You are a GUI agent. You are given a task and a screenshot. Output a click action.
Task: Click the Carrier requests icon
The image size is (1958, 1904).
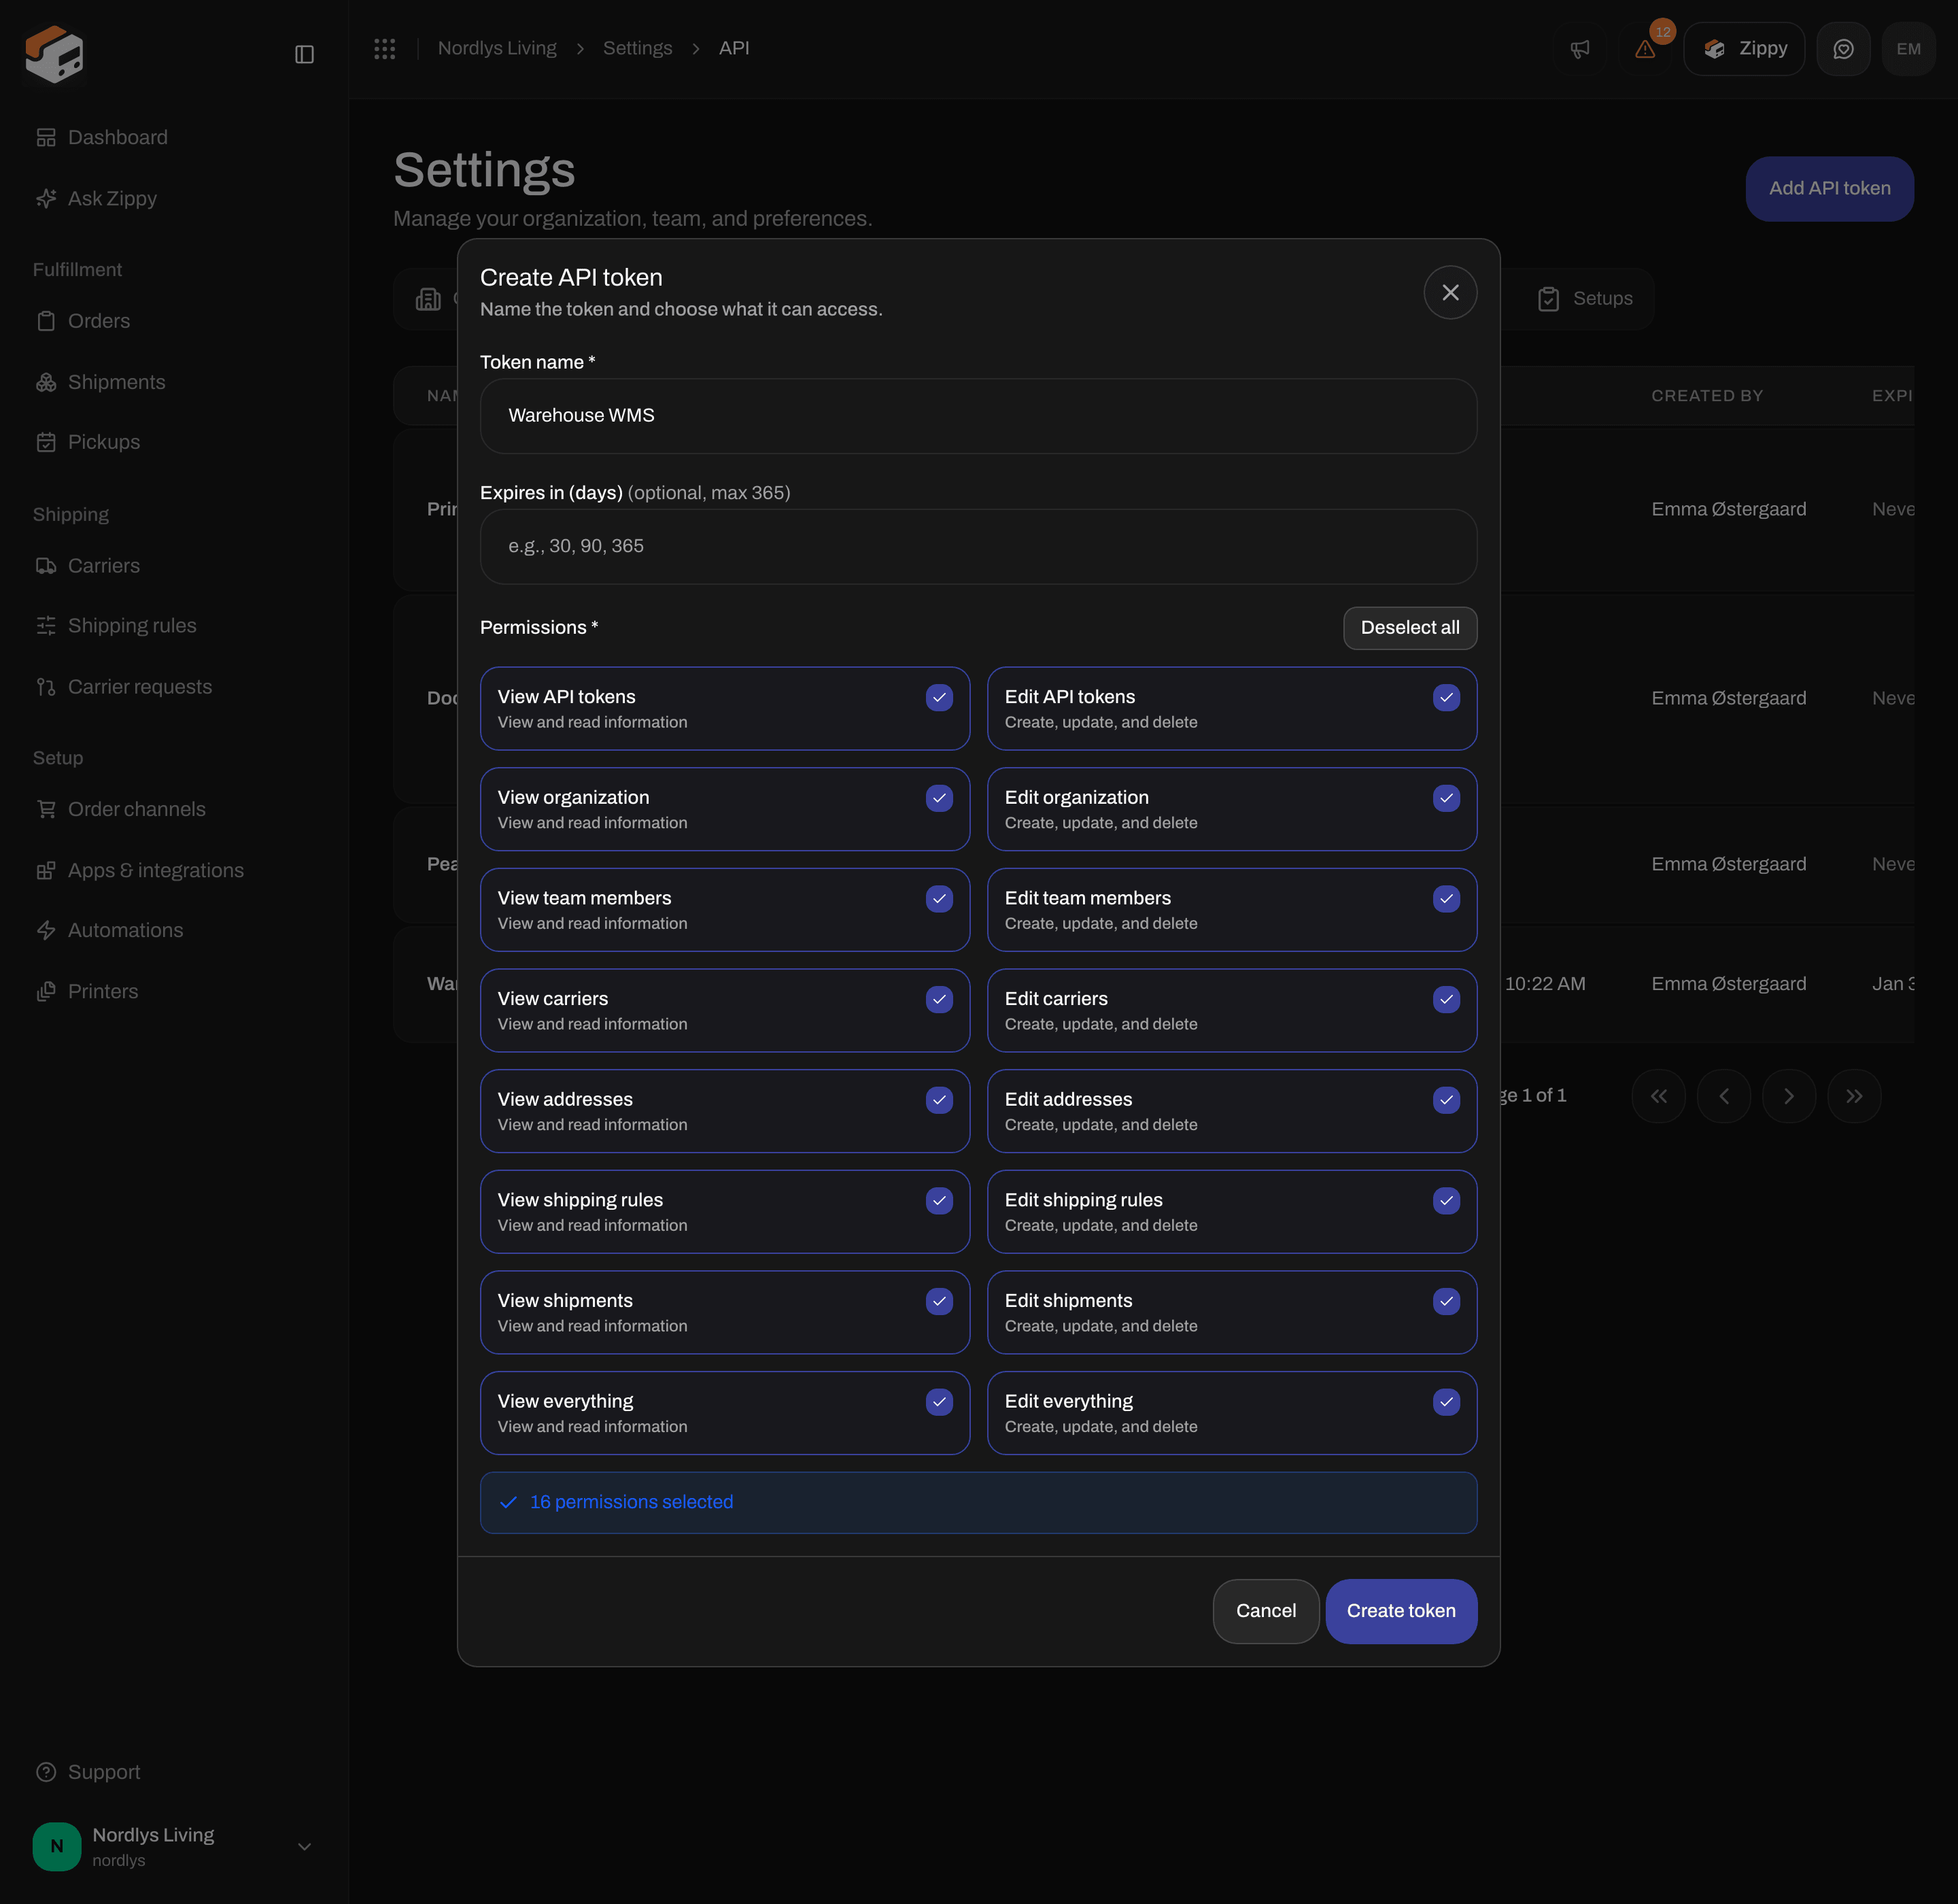click(46, 687)
